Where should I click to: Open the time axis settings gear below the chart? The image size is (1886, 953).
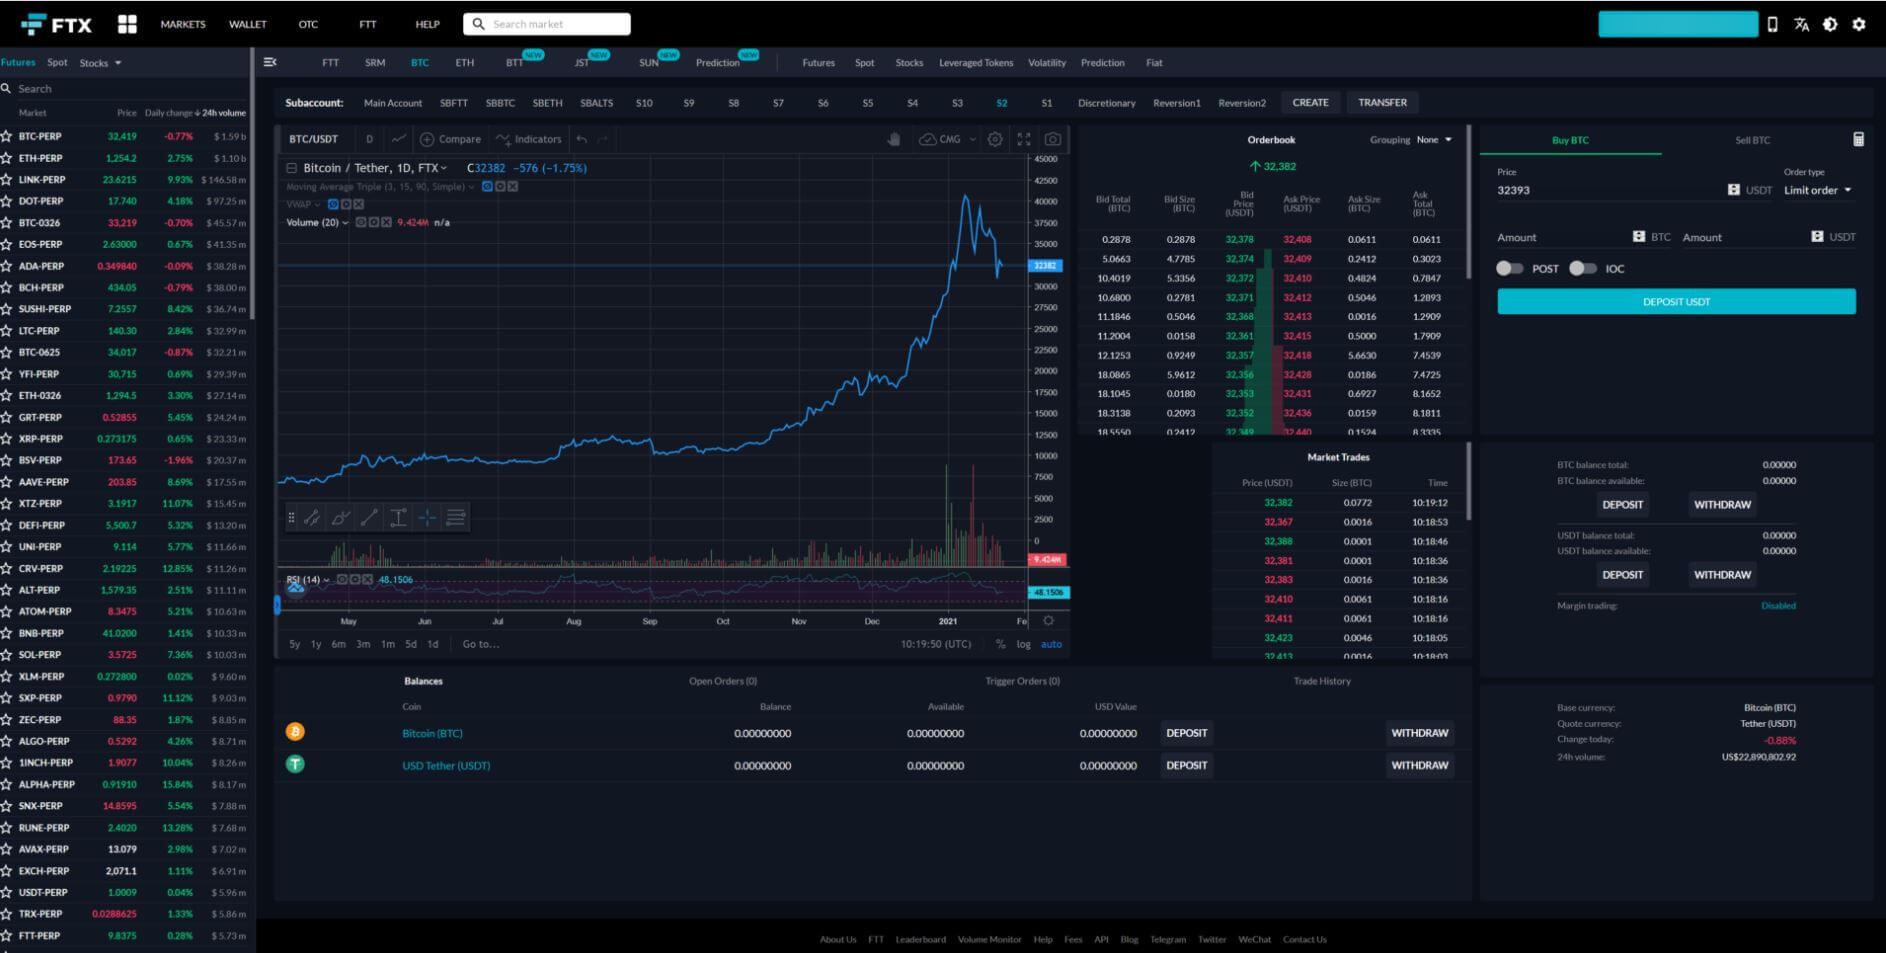(x=1048, y=621)
